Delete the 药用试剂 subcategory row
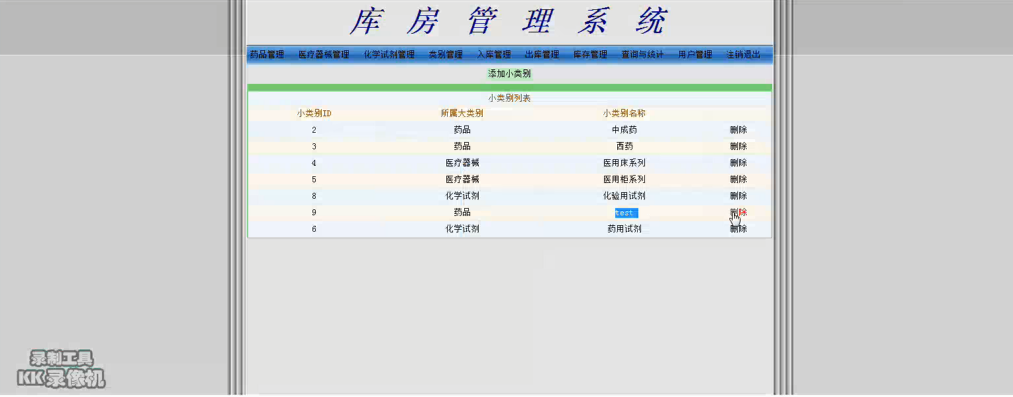 (x=738, y=229)
